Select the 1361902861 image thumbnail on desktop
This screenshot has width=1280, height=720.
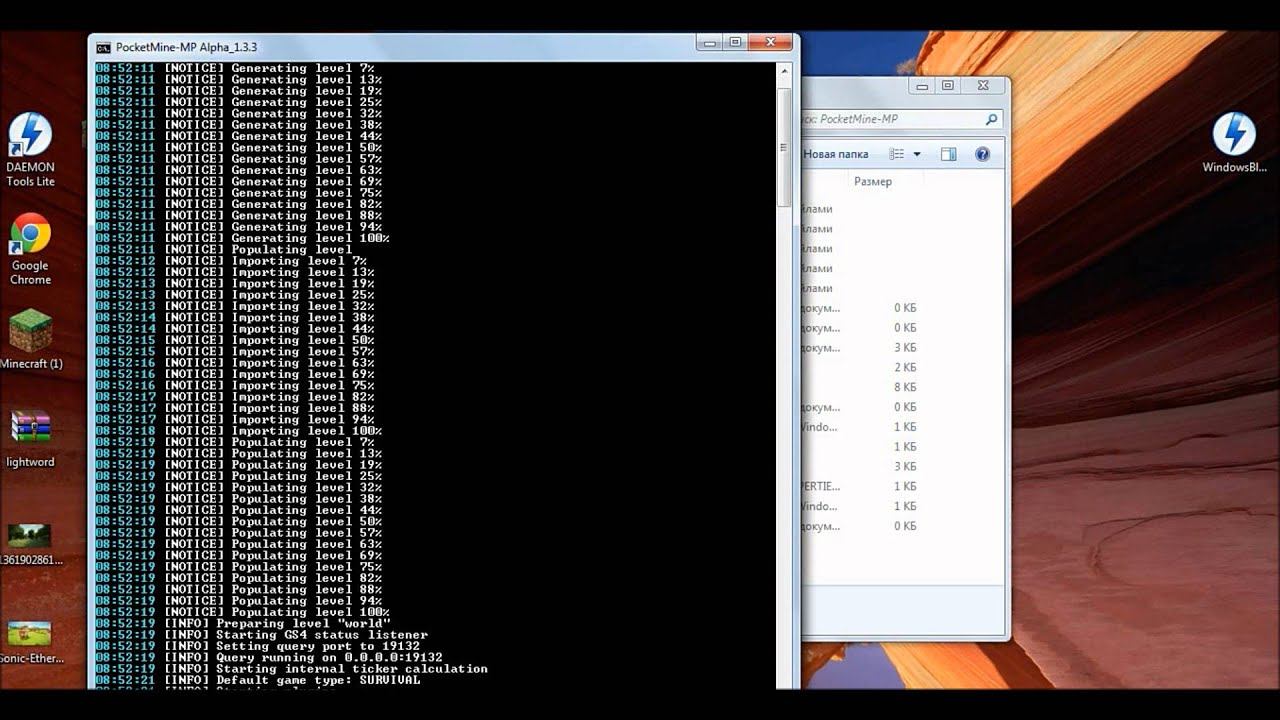(31, 545)
